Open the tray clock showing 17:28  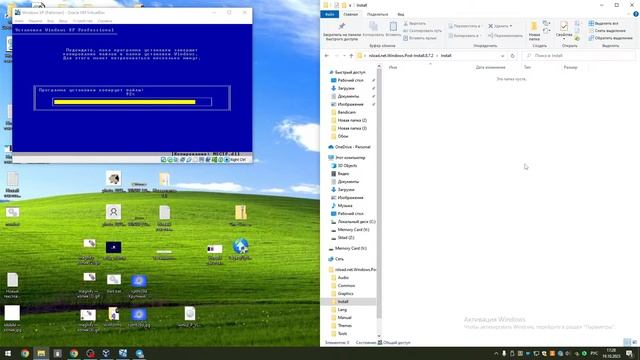tap(611, 353)
